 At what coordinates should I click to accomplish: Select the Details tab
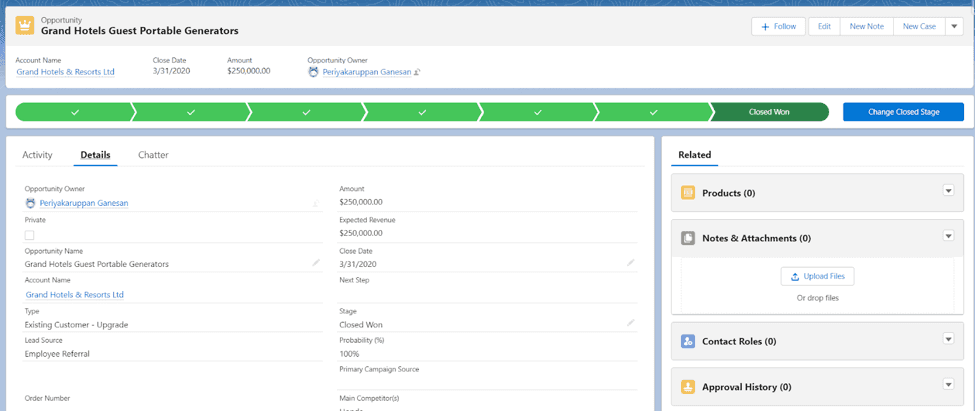point(95,155)
